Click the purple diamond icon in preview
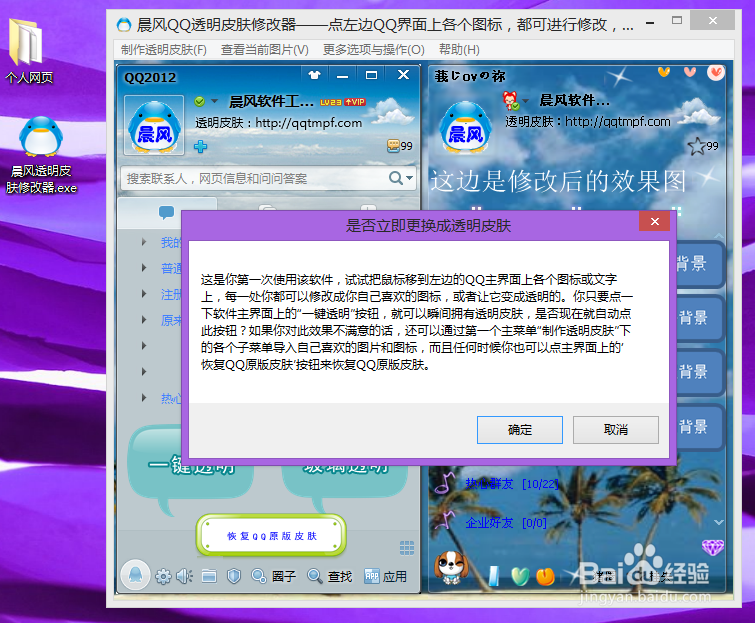 (x=713, y=547)
